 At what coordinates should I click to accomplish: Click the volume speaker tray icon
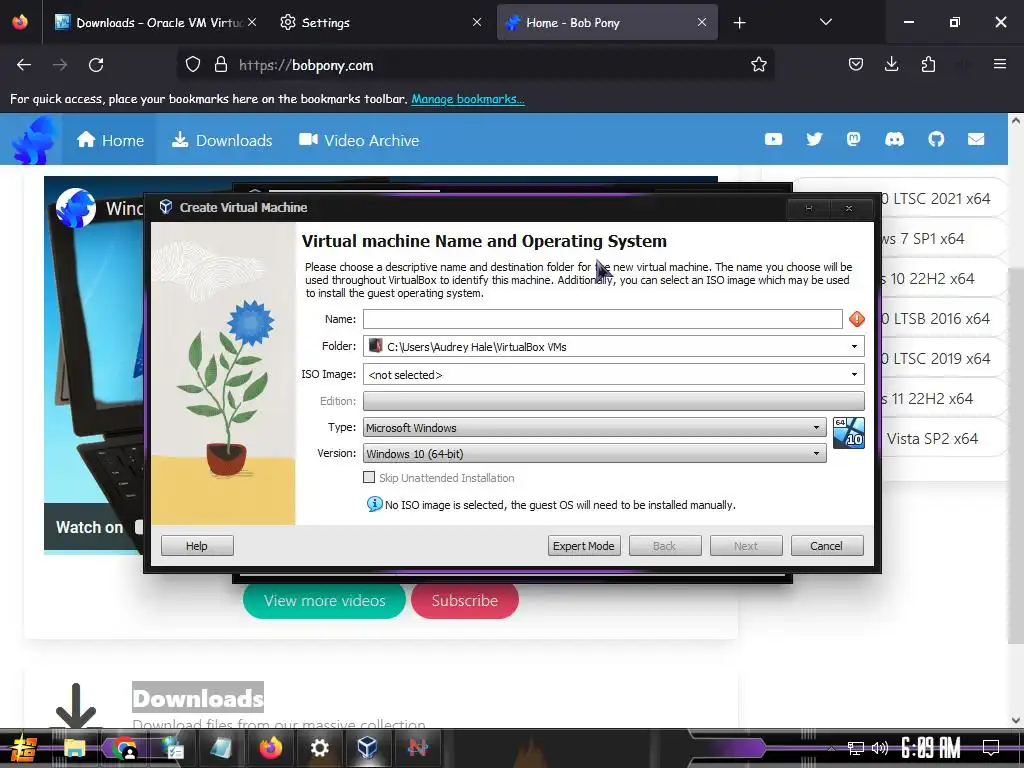tap(880, 748)
